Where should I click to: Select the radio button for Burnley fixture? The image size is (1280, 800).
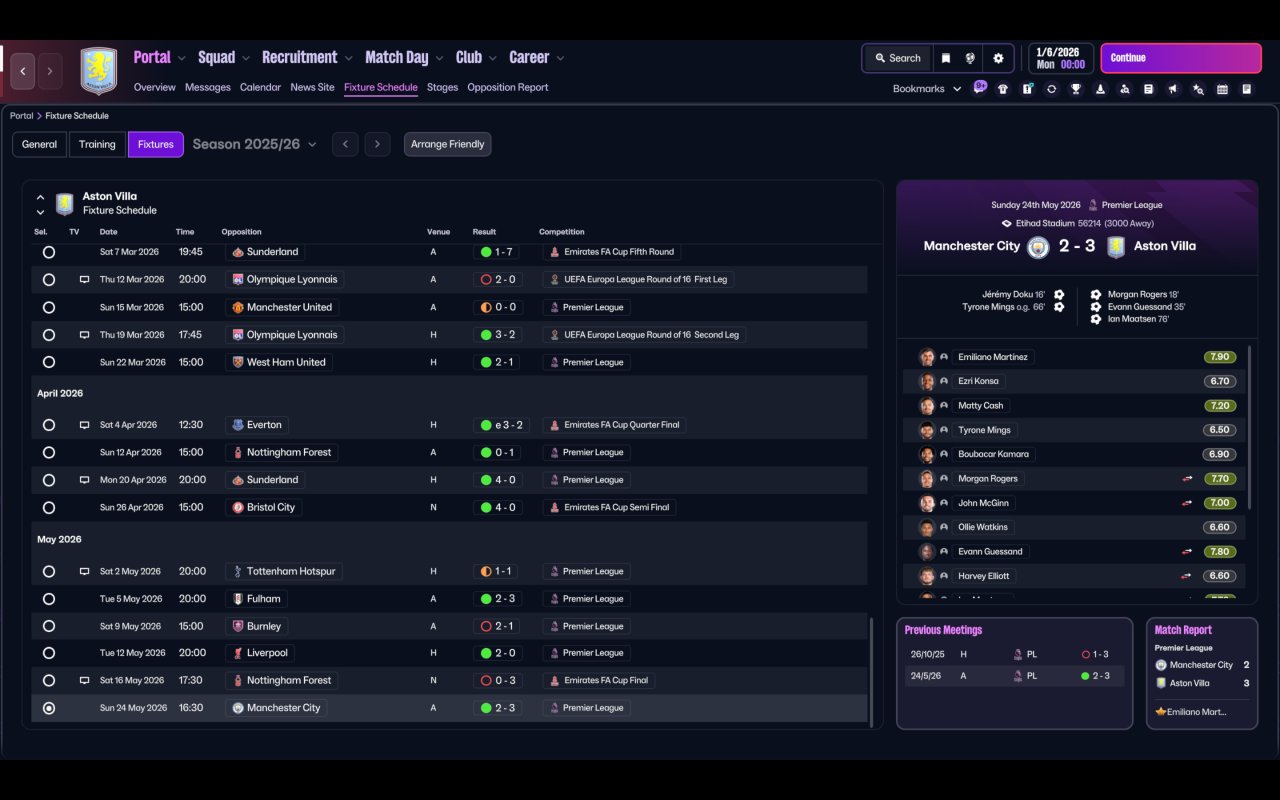(x=49, y=626)
